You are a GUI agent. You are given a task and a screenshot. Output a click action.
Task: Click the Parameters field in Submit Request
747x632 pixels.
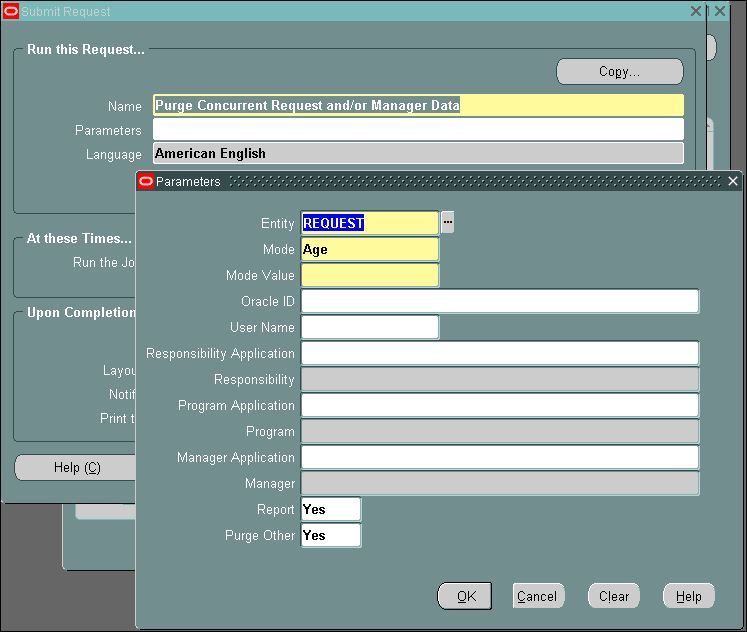[418, 129]
